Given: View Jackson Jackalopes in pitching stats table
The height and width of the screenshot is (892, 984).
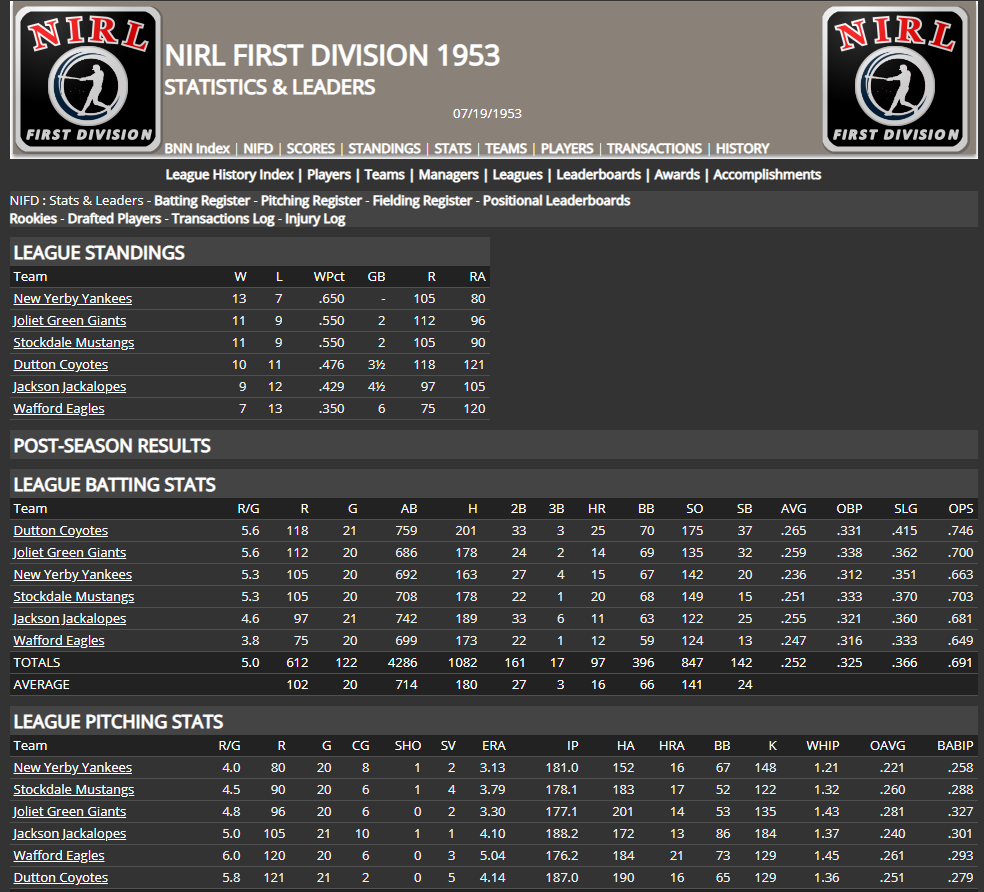Looking at the screenshot, I should [69, 833].
